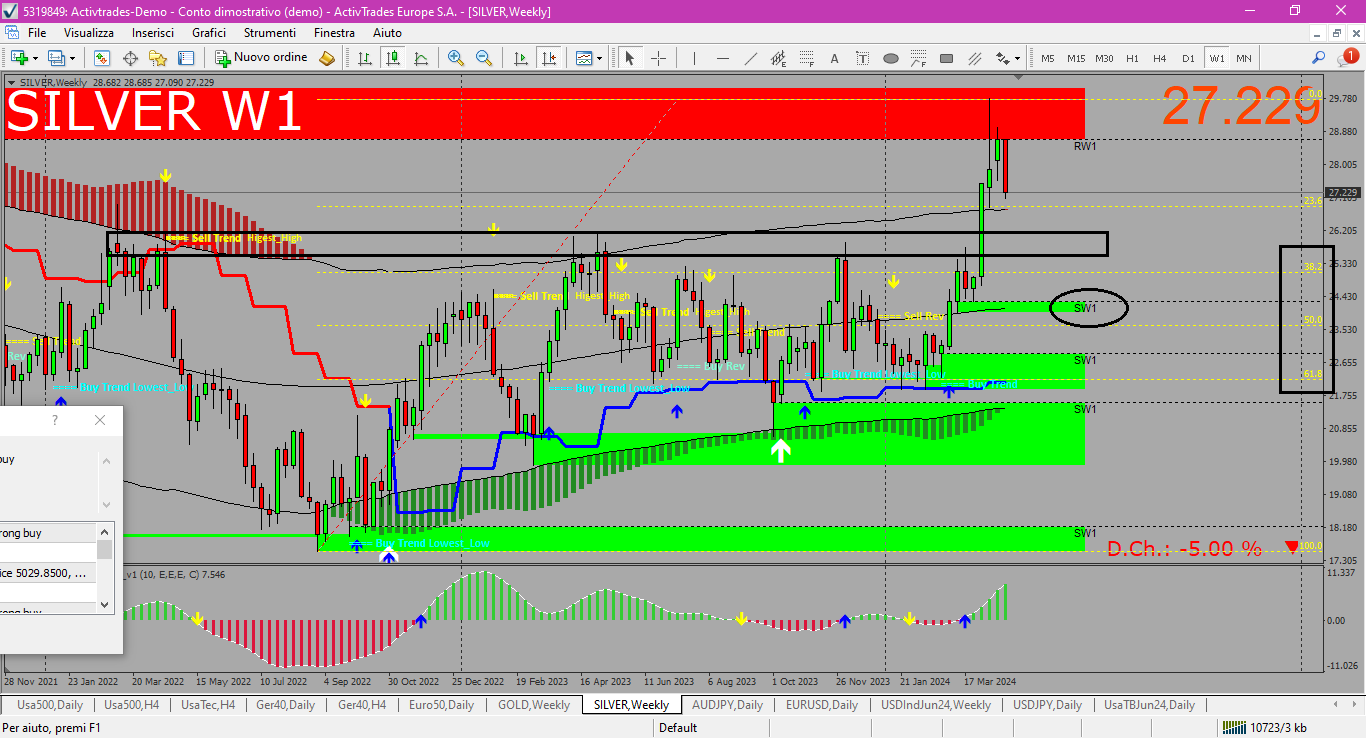Draw a Fibonacci arc tool

[x=918, y=58]
